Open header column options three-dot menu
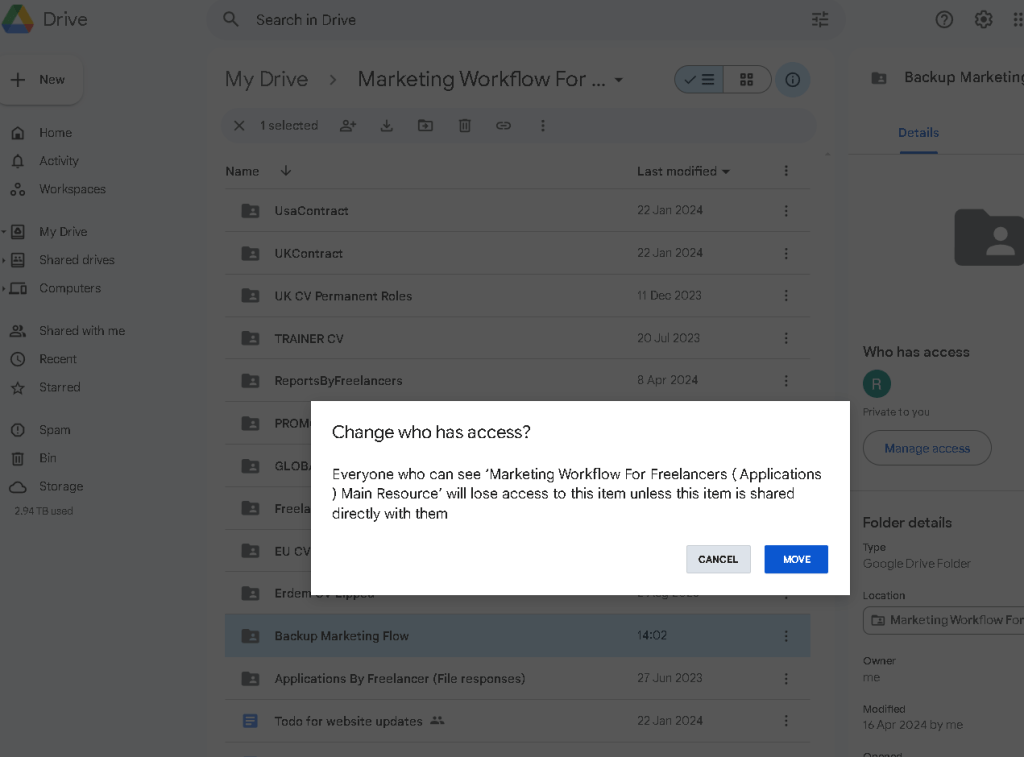 coord(786,171)
